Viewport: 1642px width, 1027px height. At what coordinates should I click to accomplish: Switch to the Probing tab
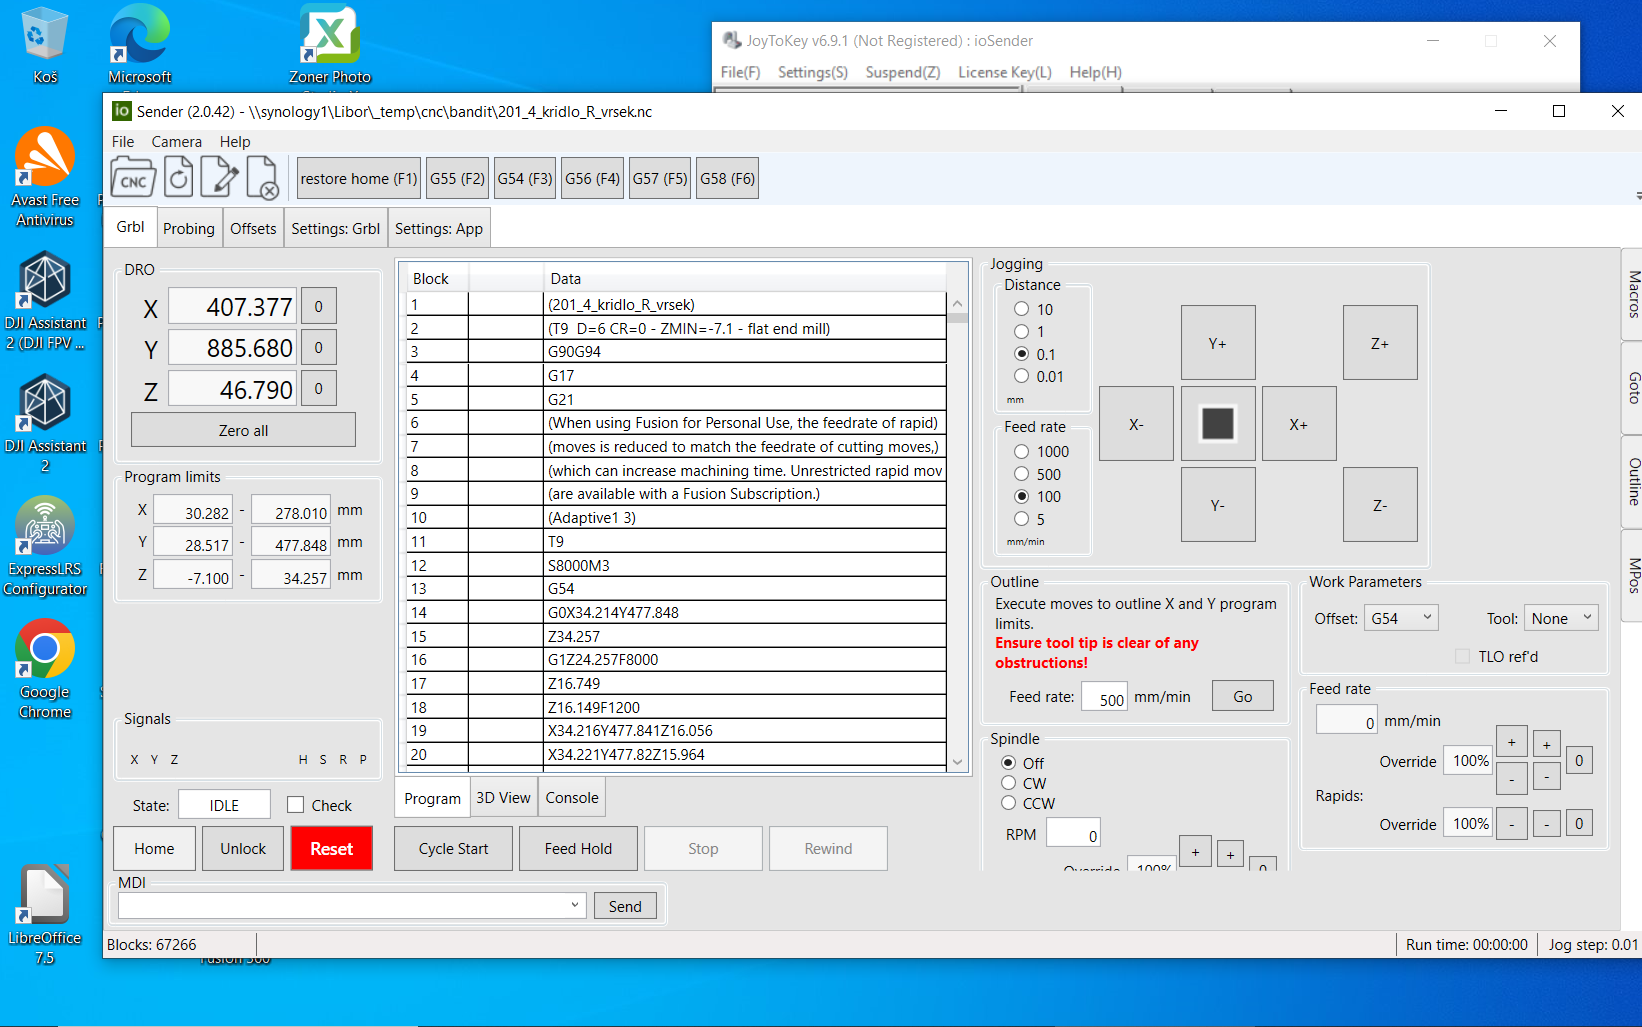pyautogui.click(x=188, y=229)
